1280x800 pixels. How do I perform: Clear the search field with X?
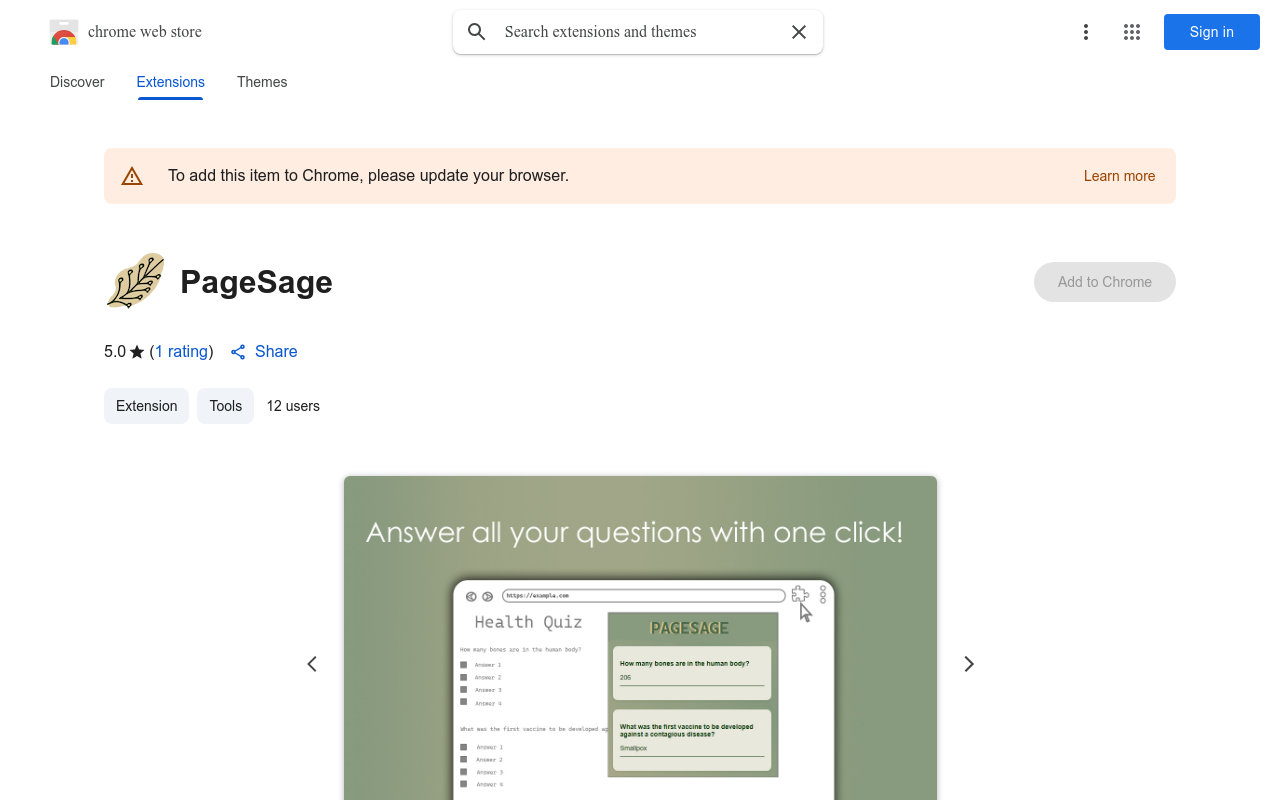[799, 32]
